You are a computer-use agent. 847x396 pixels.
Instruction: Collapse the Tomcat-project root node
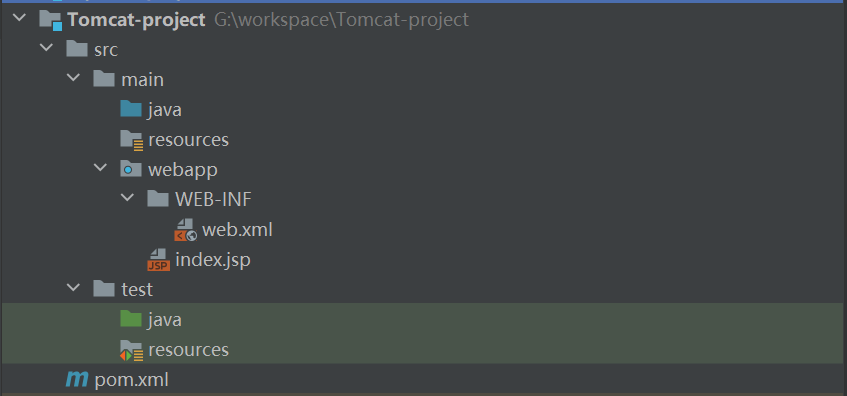(x=19, y=18)
